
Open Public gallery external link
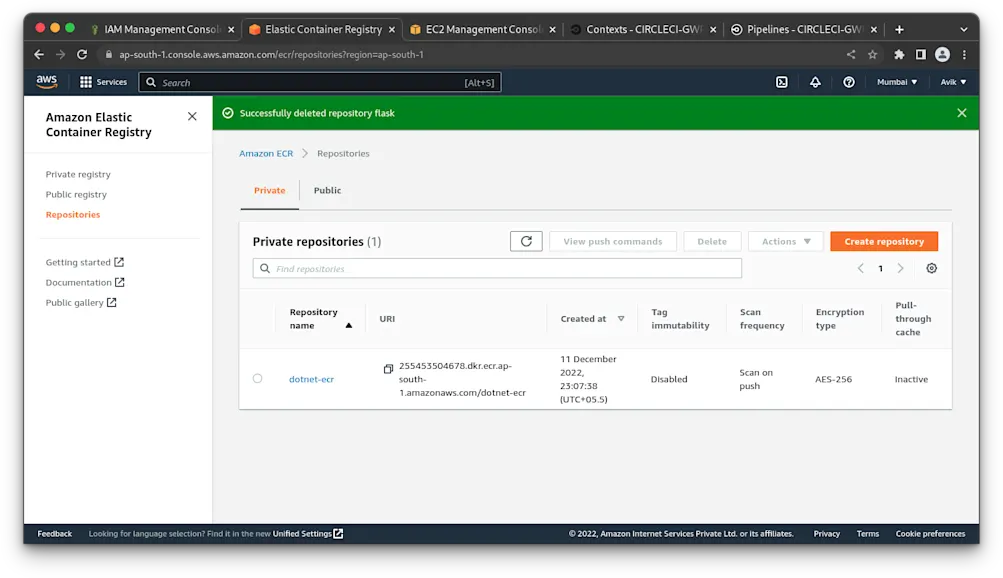81,303
